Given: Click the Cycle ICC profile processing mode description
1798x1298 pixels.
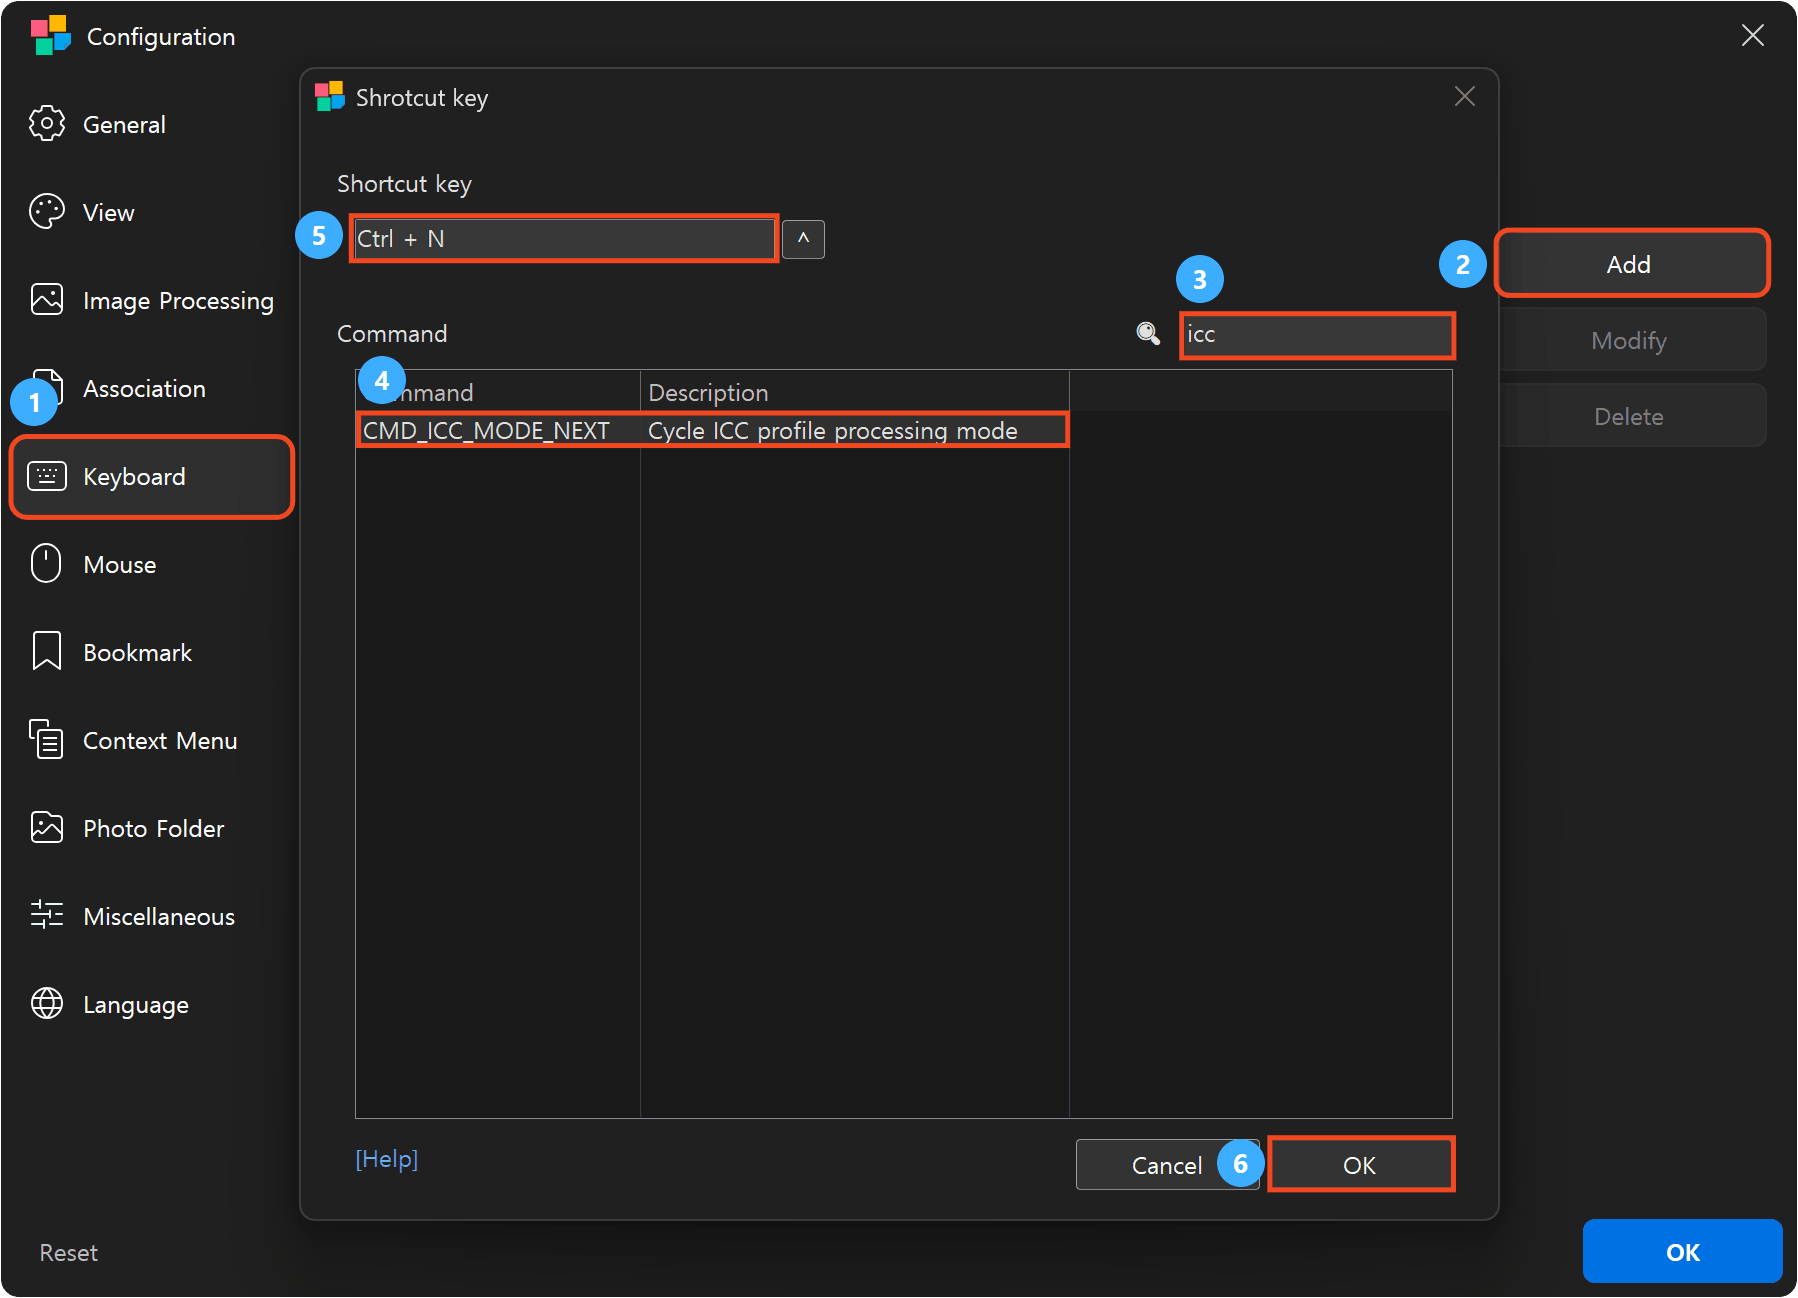Looking at the screenshot, I should 832,430.
